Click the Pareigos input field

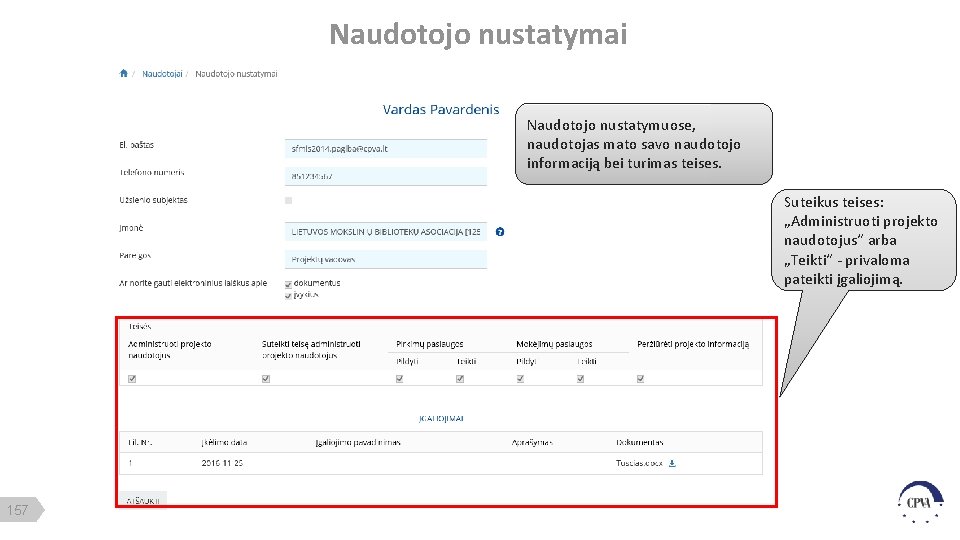pos(386,260)
